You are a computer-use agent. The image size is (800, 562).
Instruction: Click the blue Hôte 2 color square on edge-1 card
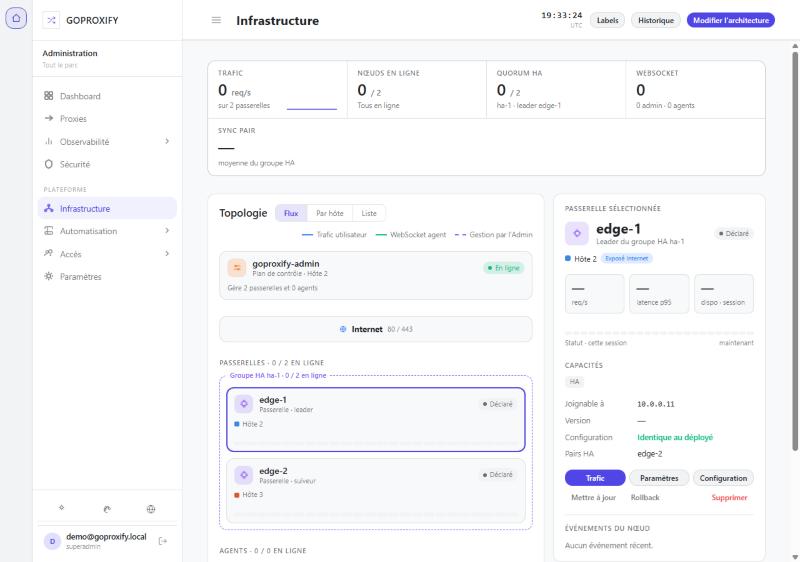pos(237,424)
